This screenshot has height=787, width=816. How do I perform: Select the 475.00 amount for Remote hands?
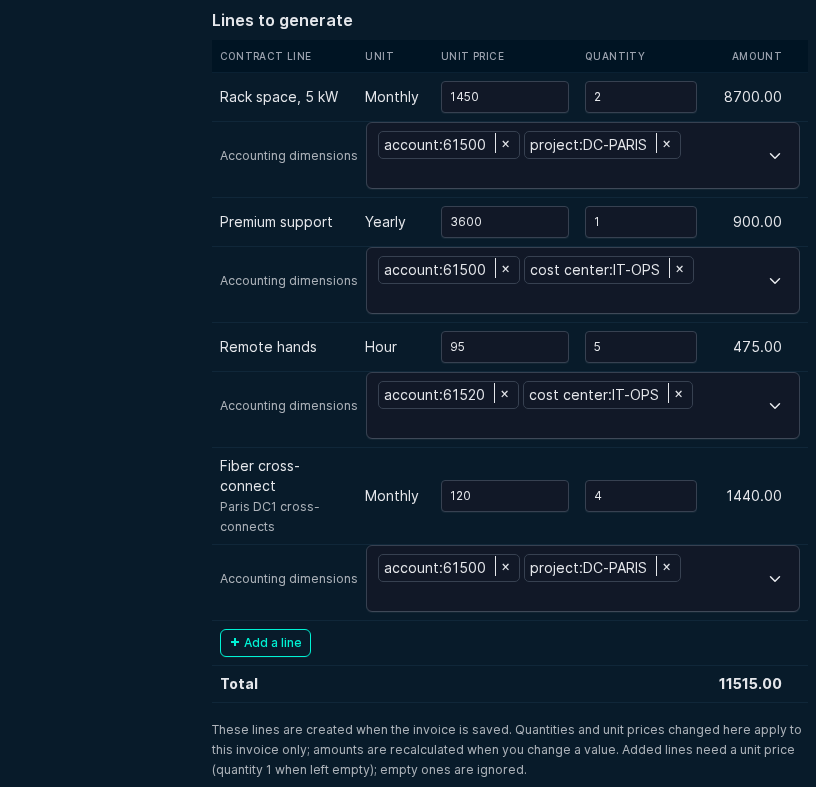click(757, 347)
